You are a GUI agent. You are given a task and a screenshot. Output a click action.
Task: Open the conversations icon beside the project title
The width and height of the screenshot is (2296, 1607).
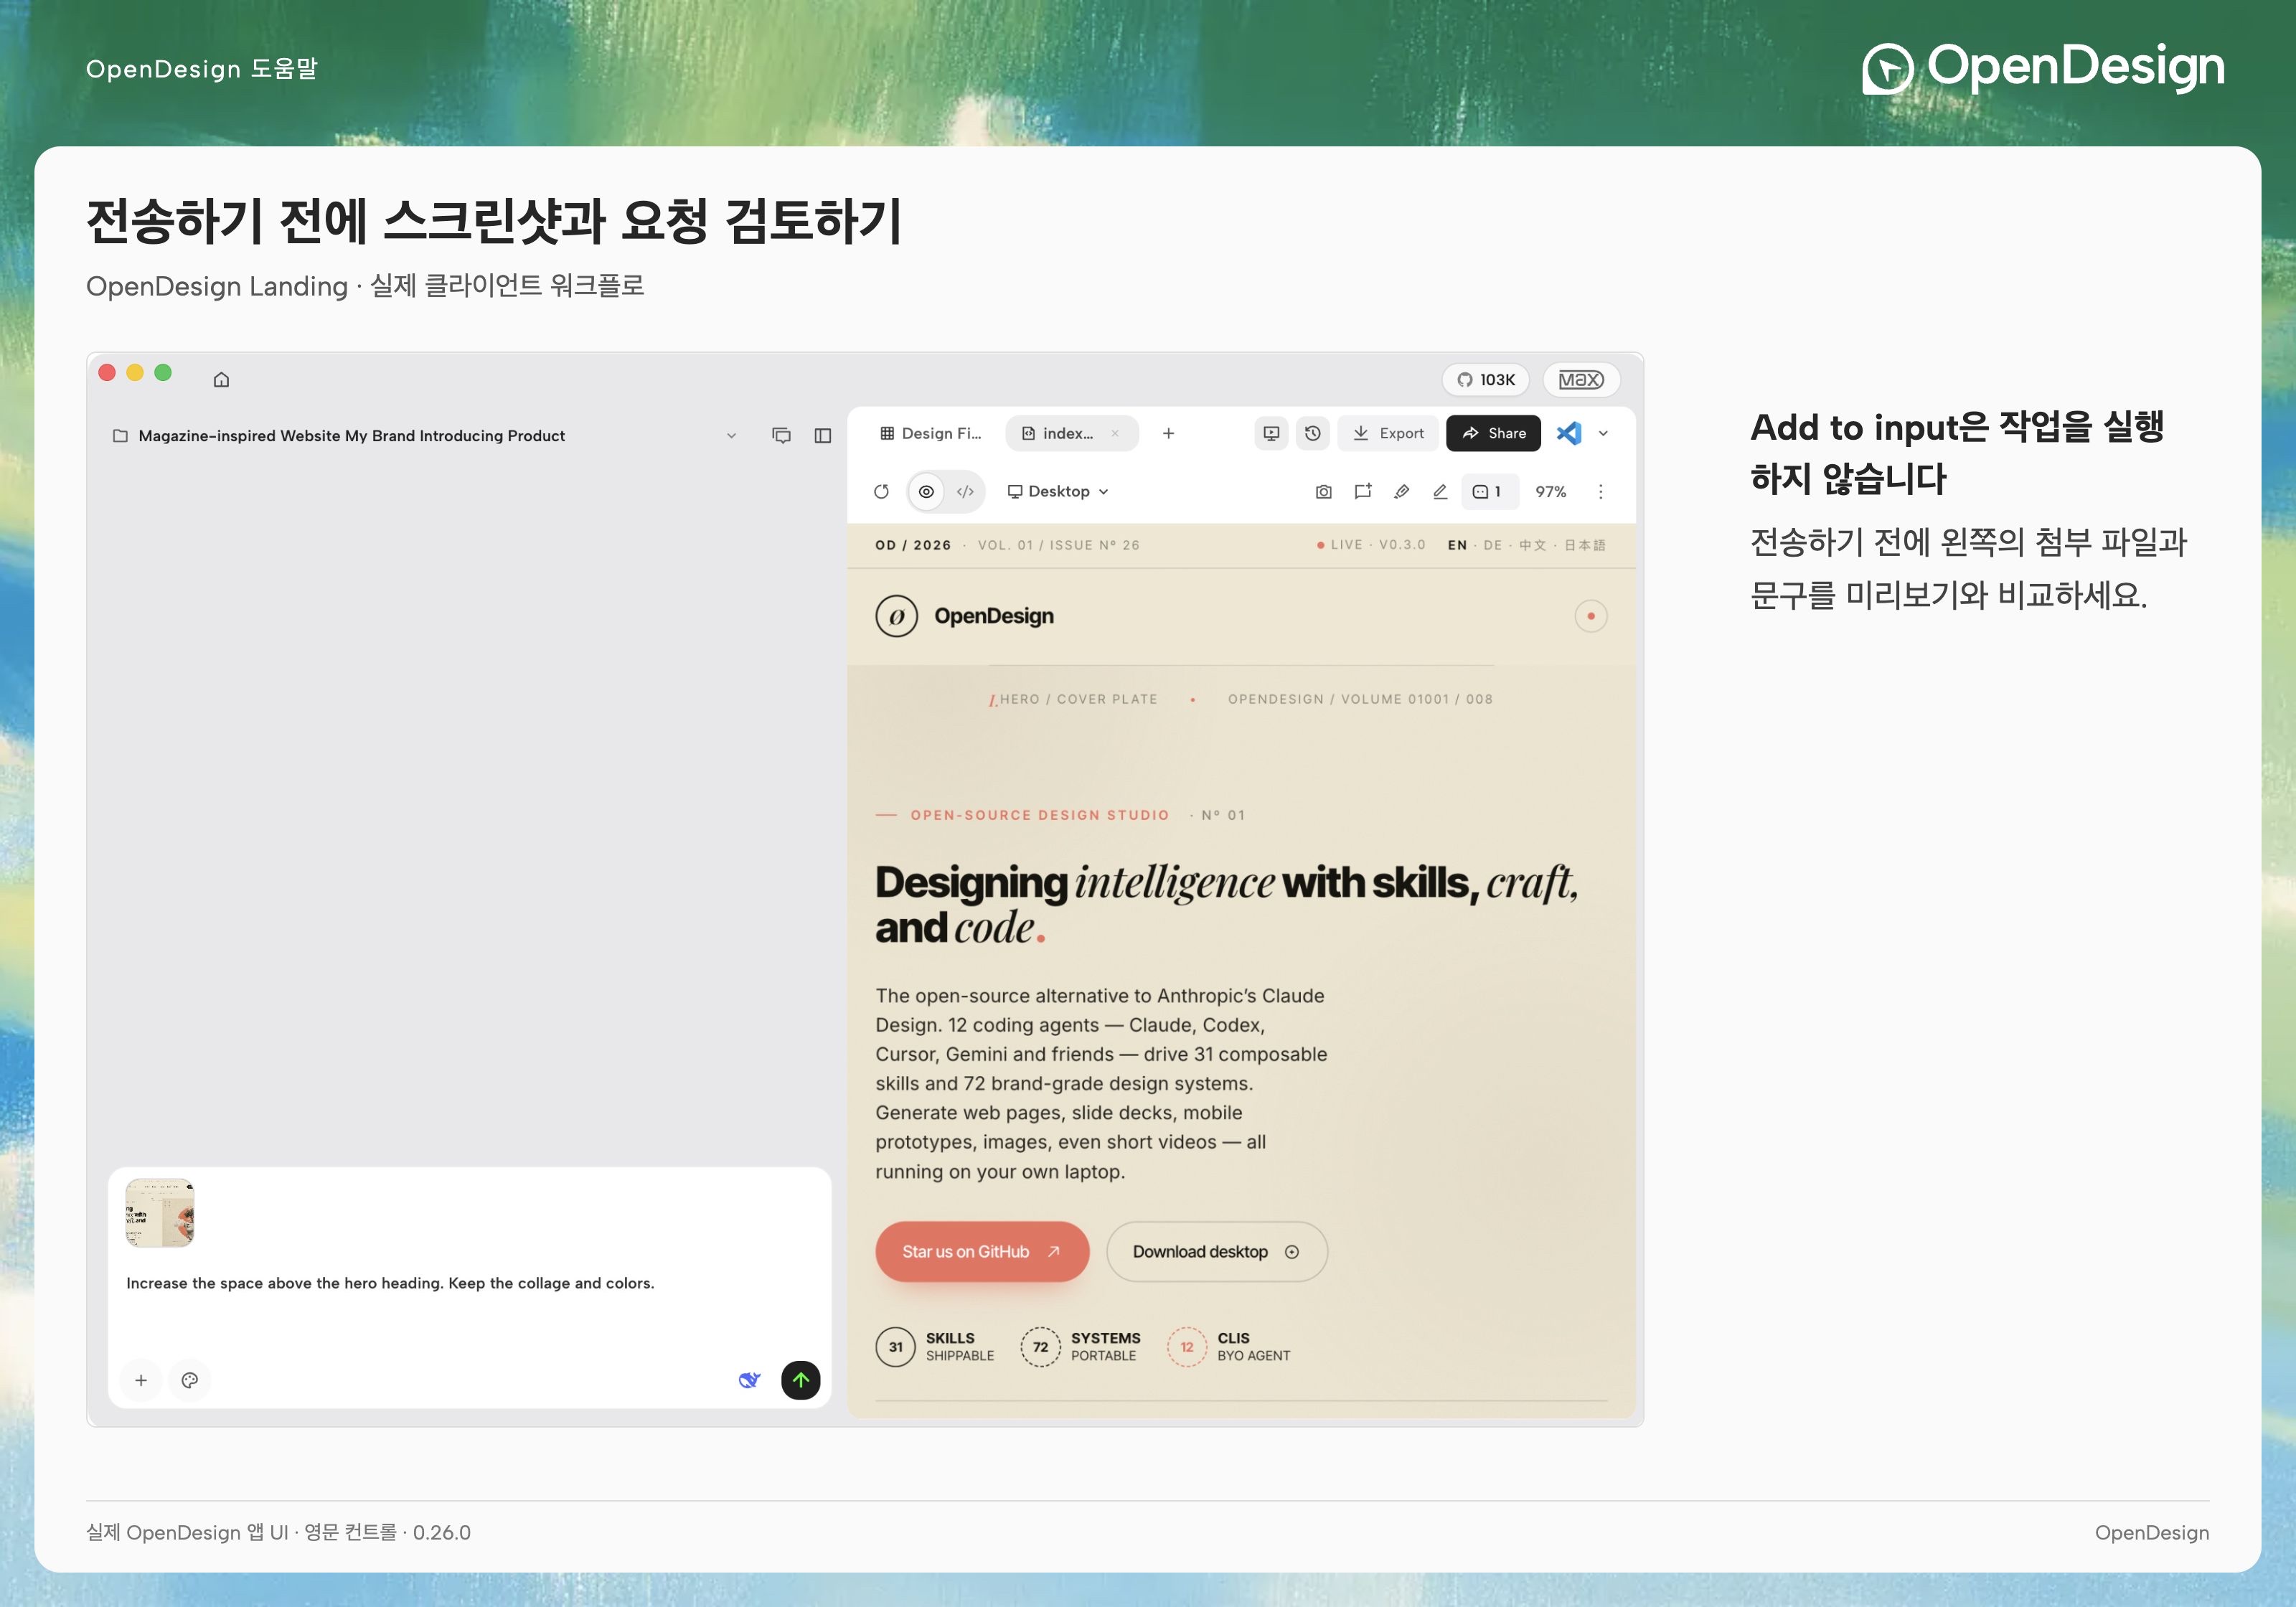coord(781,435)
